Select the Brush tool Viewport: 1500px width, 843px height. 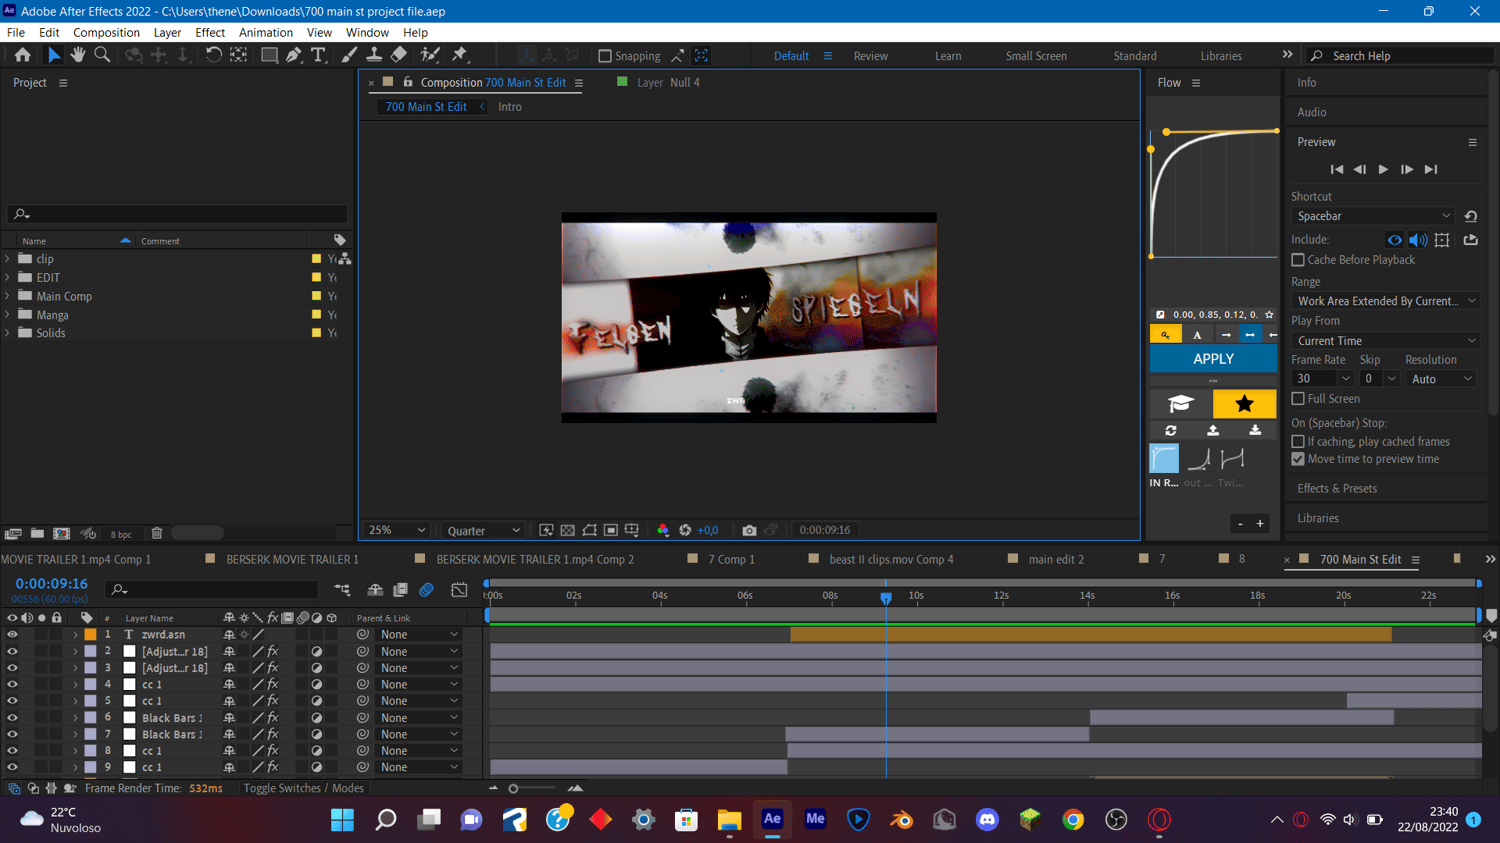(x=349, y=55)
